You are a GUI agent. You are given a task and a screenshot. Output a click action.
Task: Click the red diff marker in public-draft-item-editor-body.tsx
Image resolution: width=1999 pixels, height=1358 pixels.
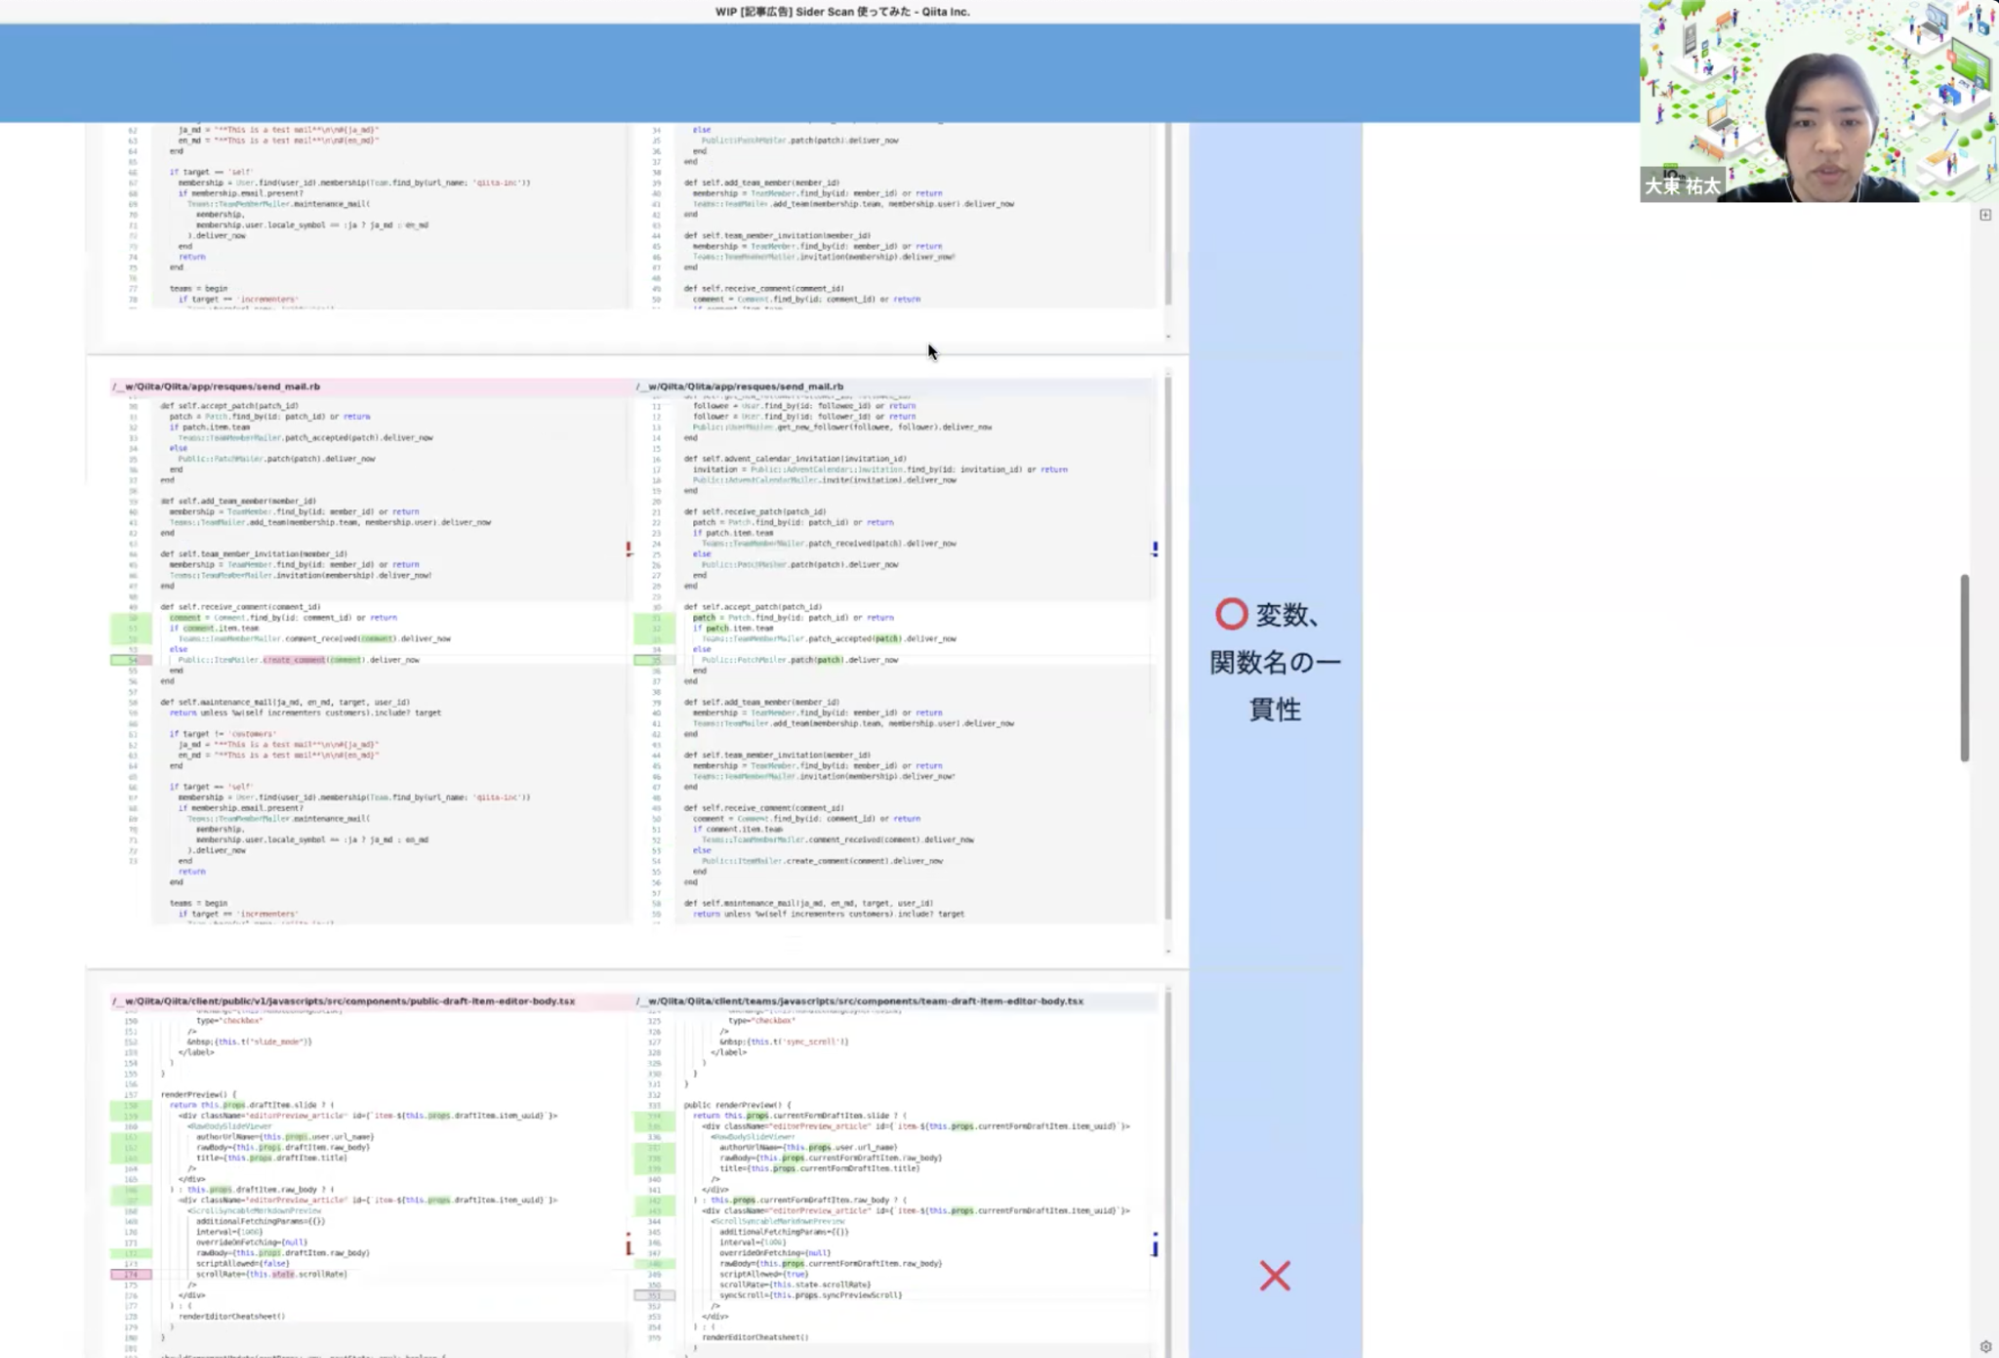click(x=629, y=1245)
